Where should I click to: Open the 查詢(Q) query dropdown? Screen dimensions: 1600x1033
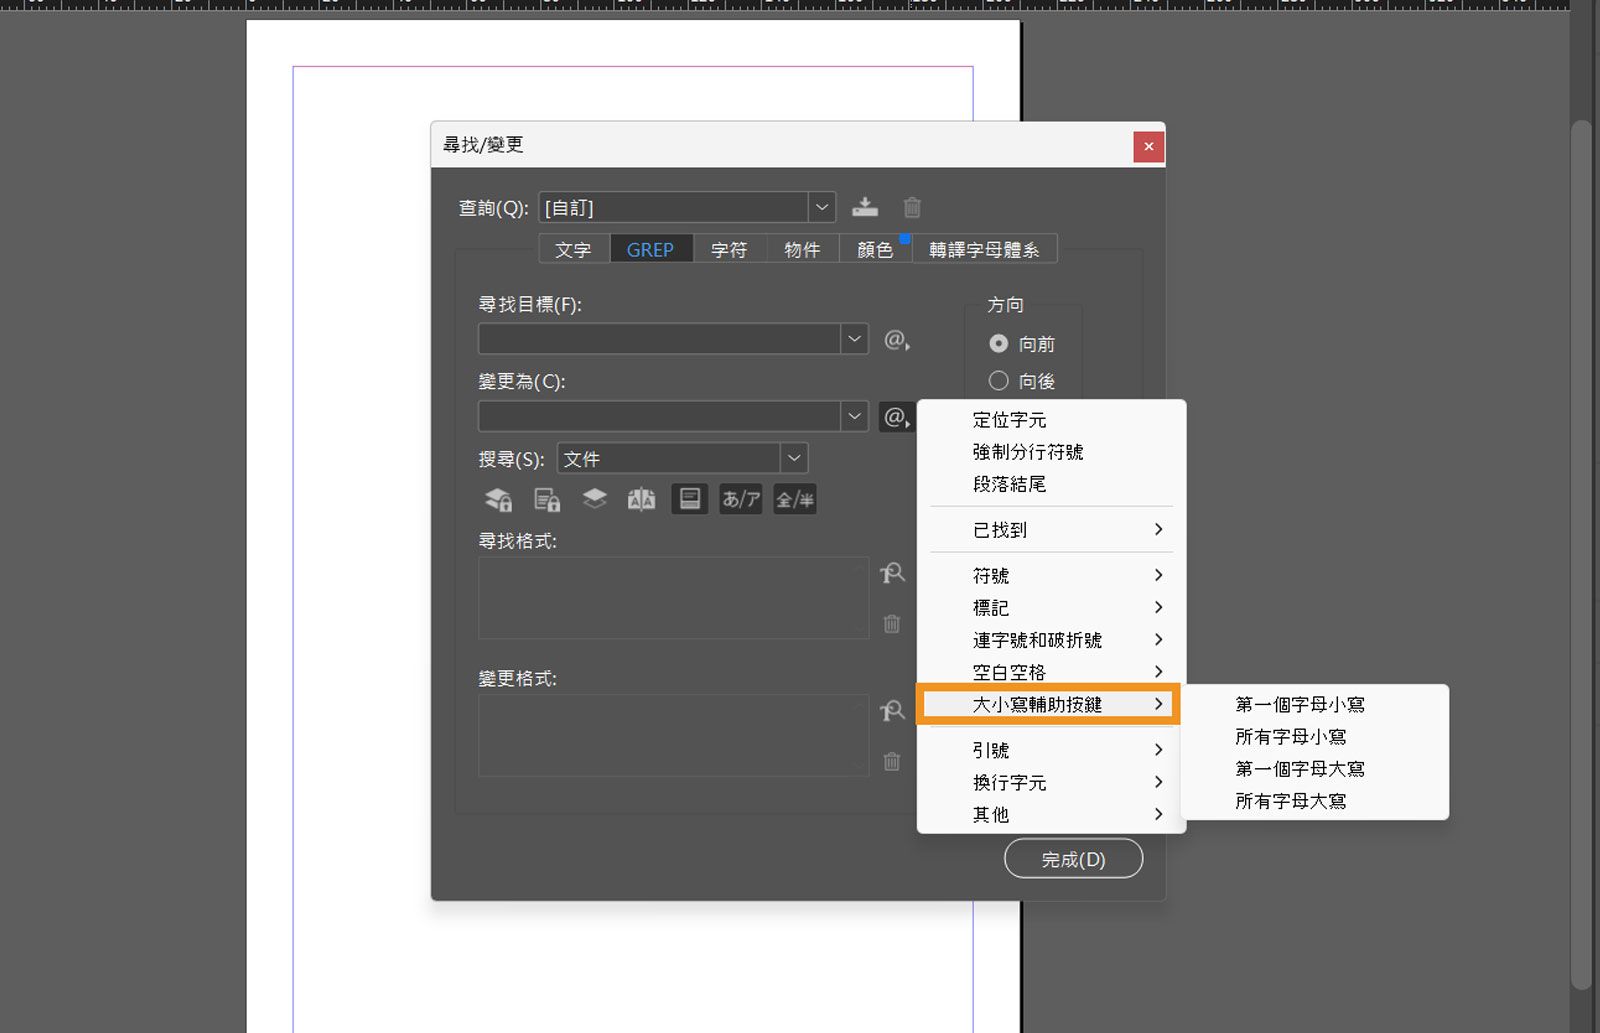pos(821,207)
